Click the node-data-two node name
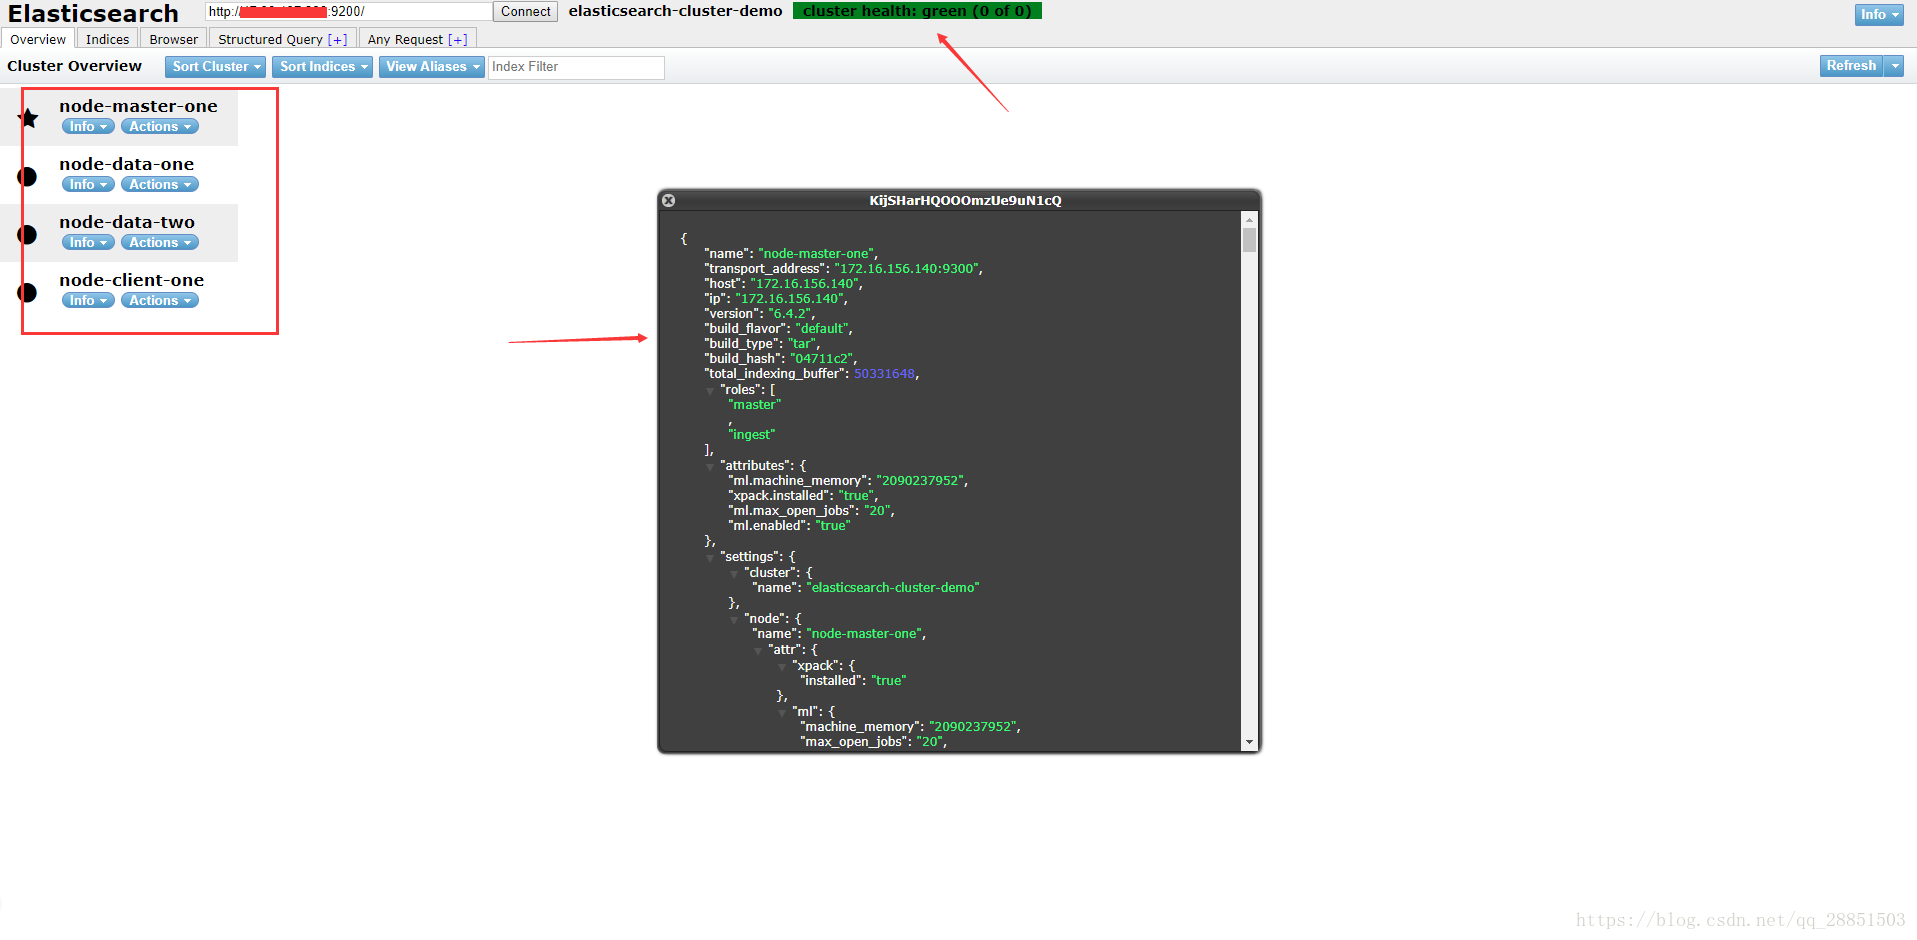The height and width of the screenshot is (940, 1917). pos(127,222)
